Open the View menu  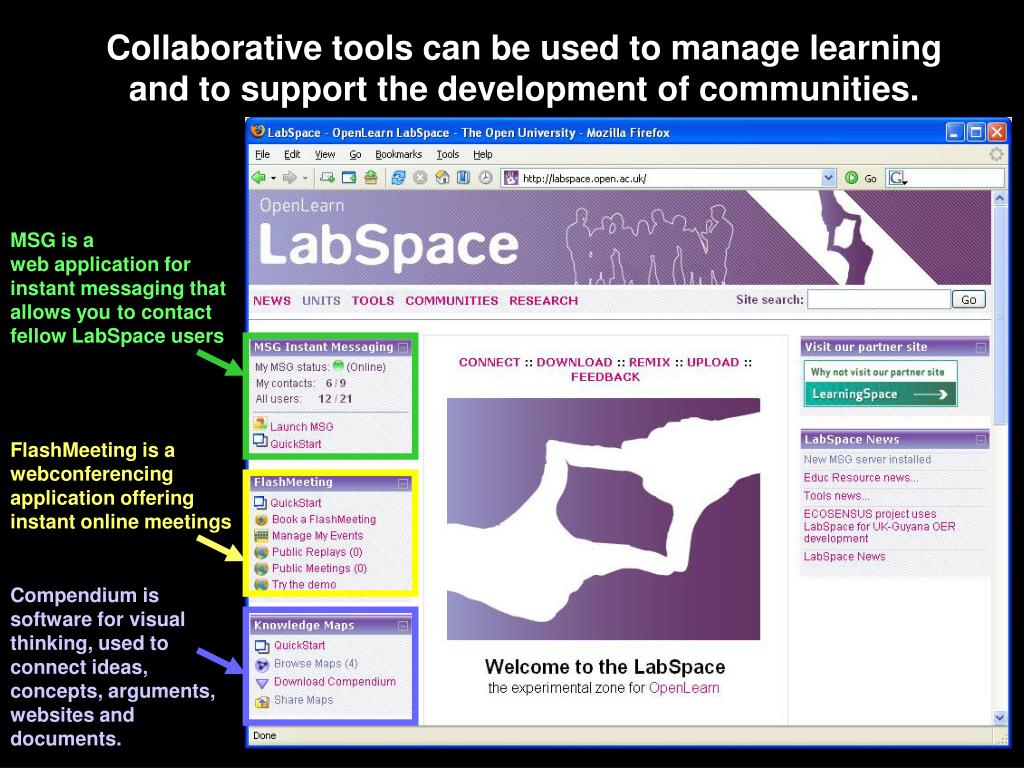tap(325, 155)
